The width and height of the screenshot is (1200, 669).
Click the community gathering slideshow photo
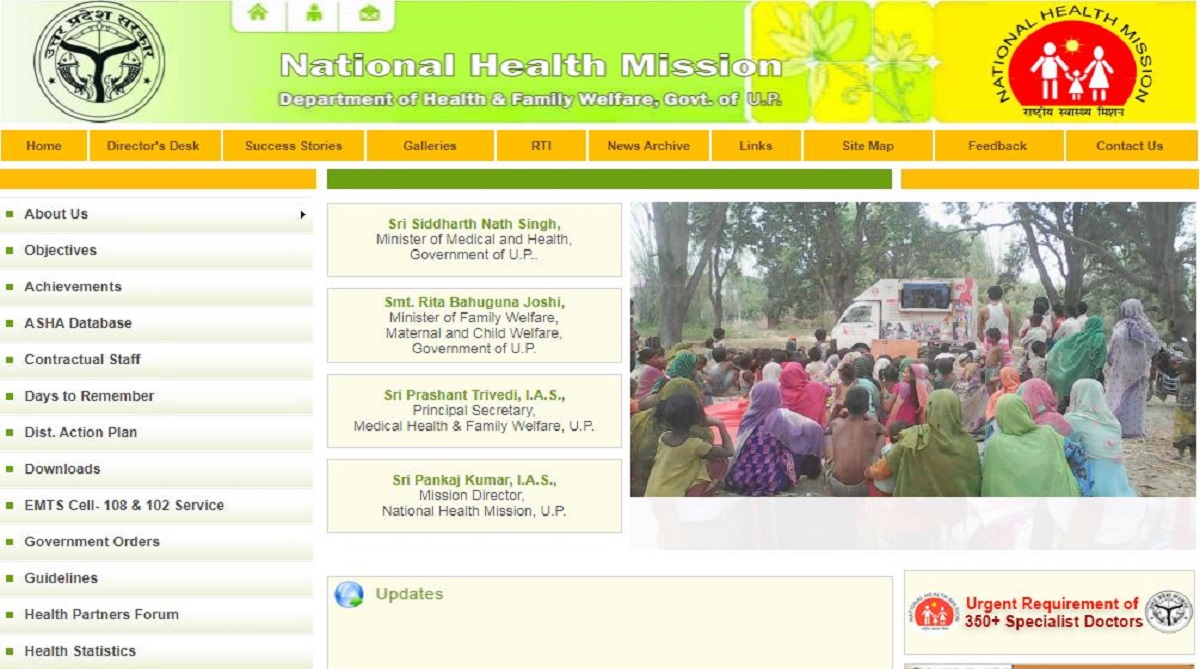912,350
